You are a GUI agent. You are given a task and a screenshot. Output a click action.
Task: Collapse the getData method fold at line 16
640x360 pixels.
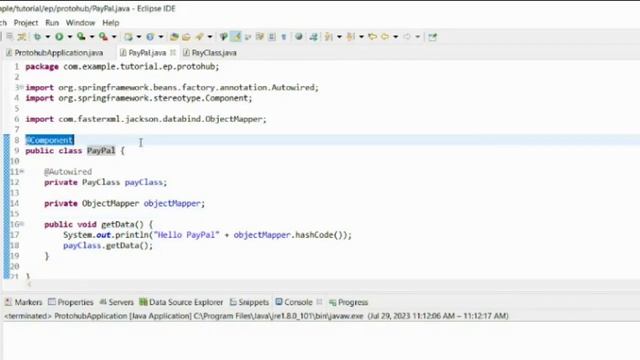(22, 224)
